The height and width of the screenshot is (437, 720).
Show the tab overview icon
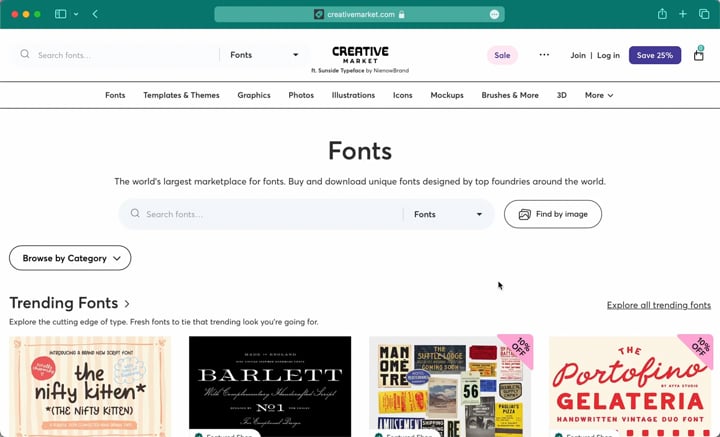coord(704,14)
